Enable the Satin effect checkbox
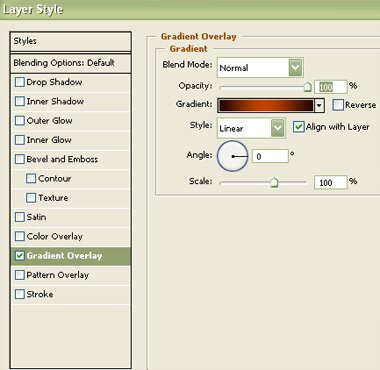Screen dimensions: 380x370 pyautogui.click(x=20, y=217)
